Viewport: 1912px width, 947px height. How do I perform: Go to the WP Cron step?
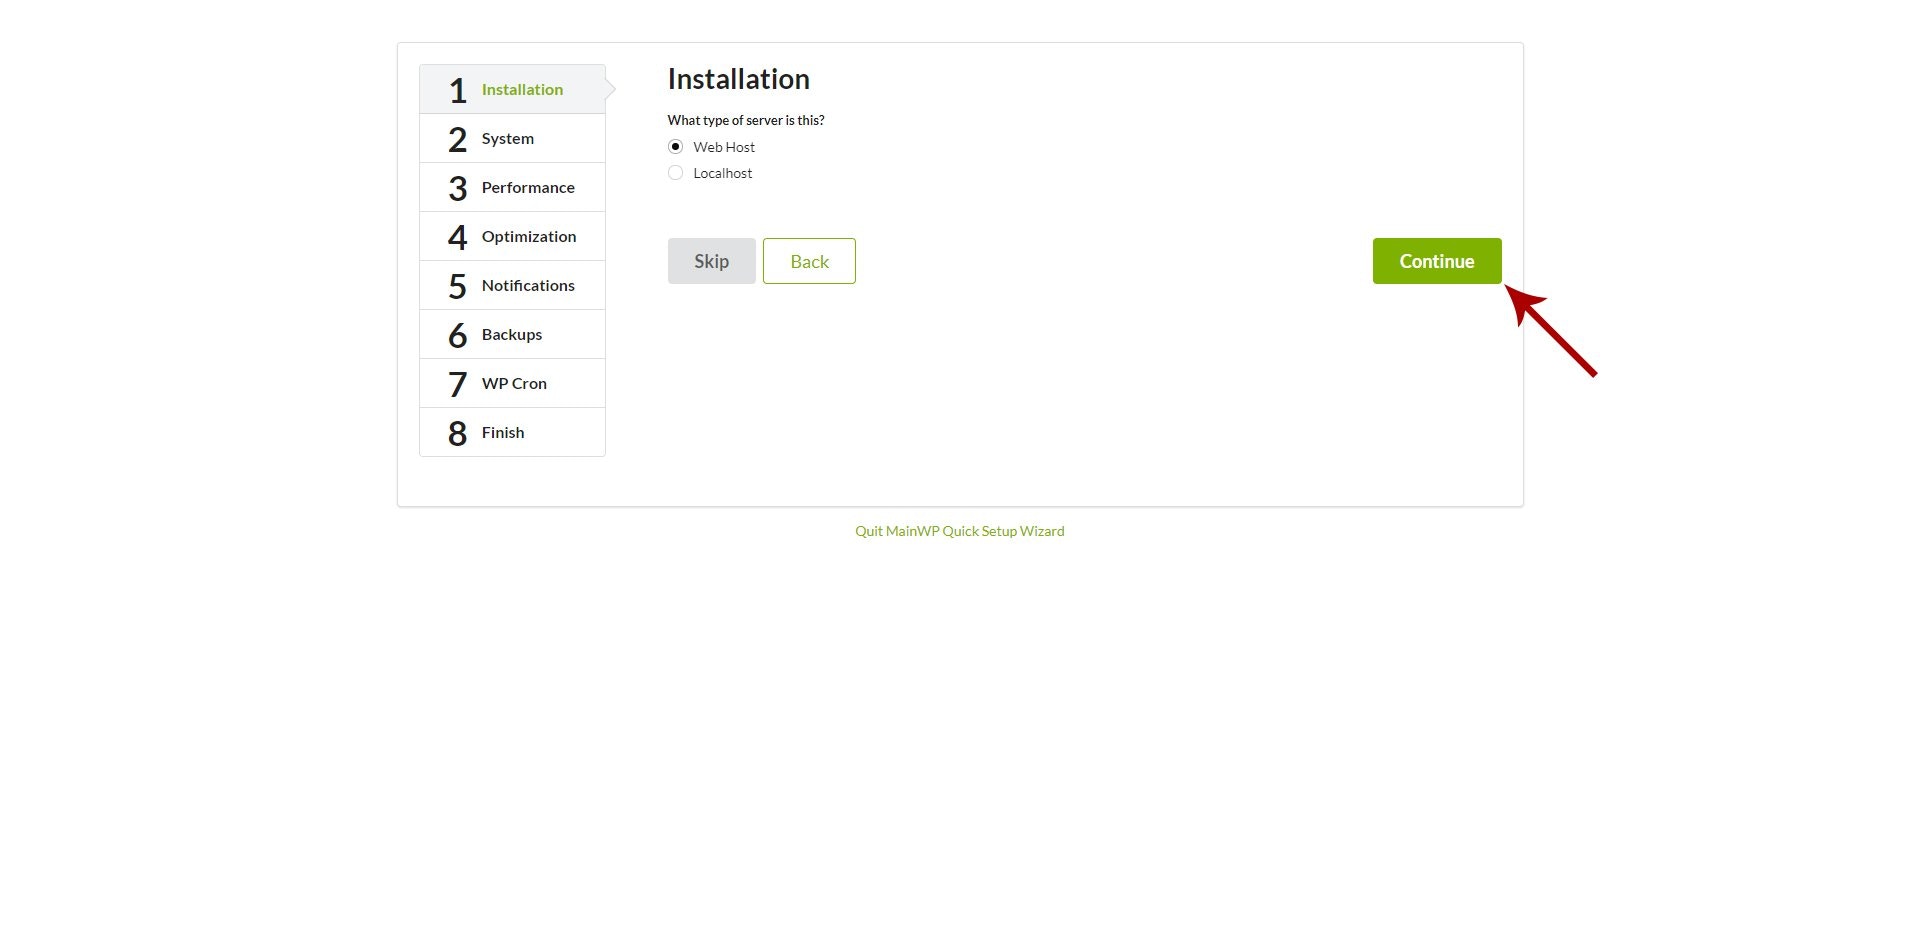[514, 383]
